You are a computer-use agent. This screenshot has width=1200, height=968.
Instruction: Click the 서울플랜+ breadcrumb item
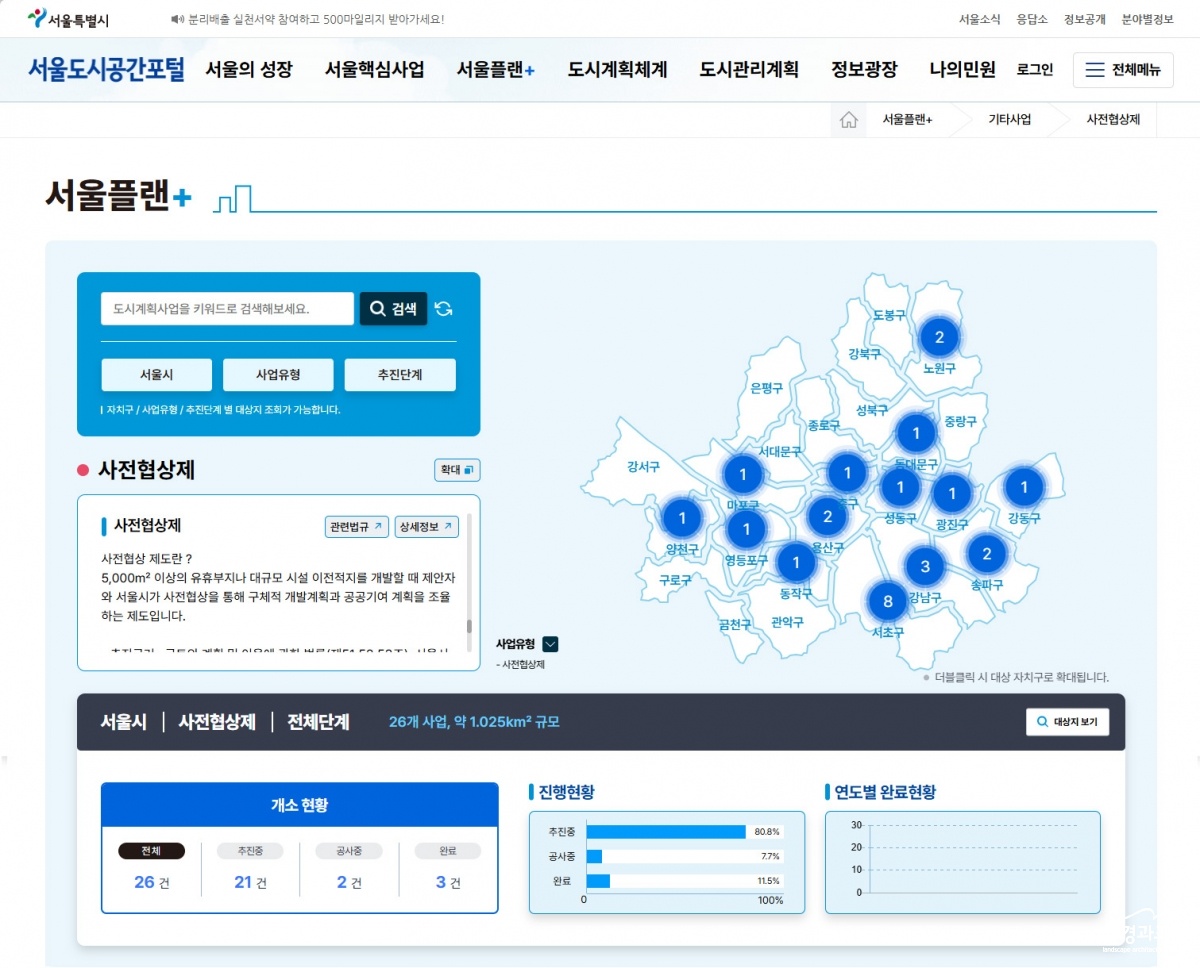[x=907, y=120]
